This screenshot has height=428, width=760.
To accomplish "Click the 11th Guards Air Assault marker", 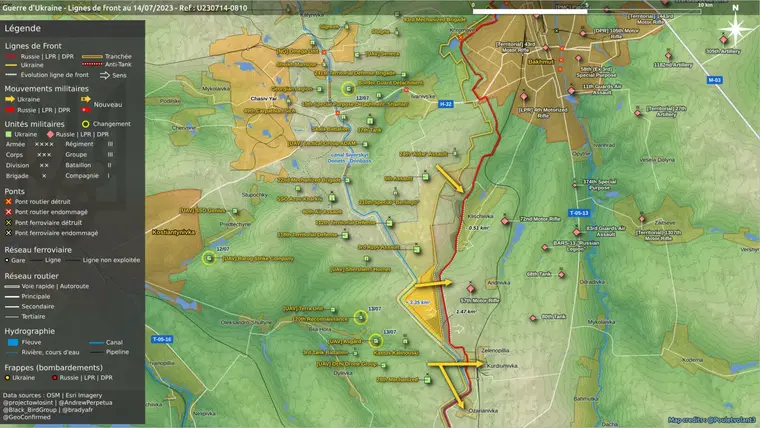I will point(571,91).
